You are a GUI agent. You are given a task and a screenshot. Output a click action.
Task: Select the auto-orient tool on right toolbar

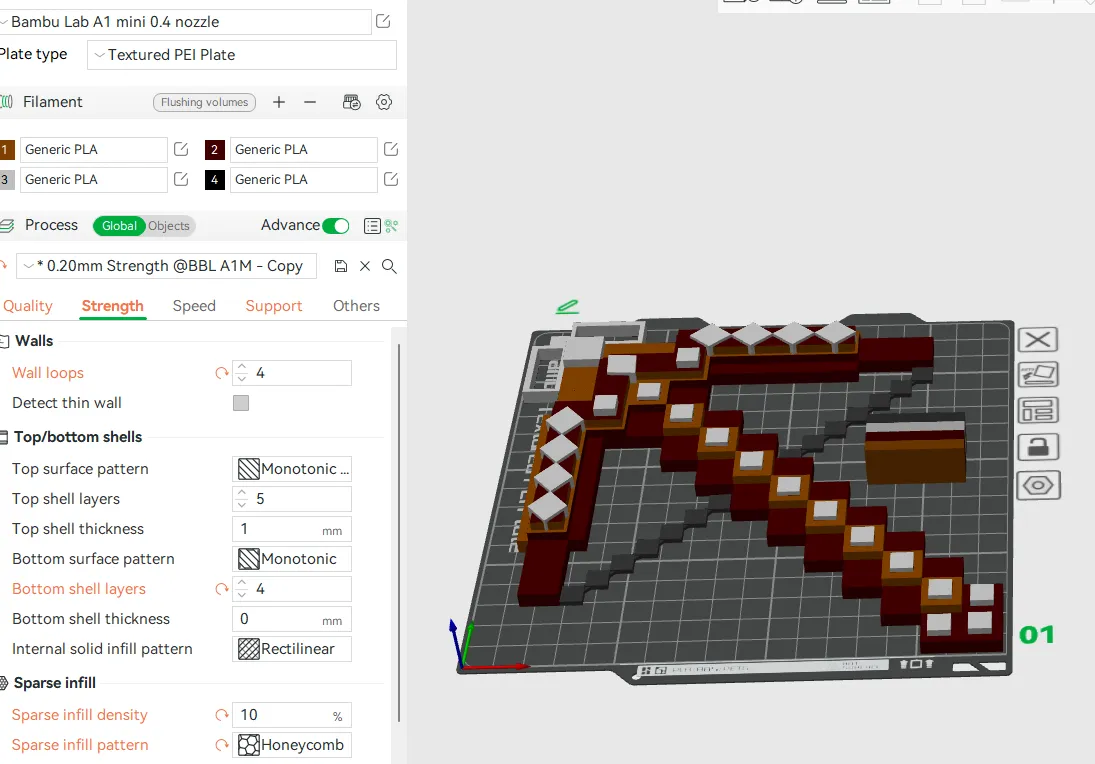(x=1037, y=374)
